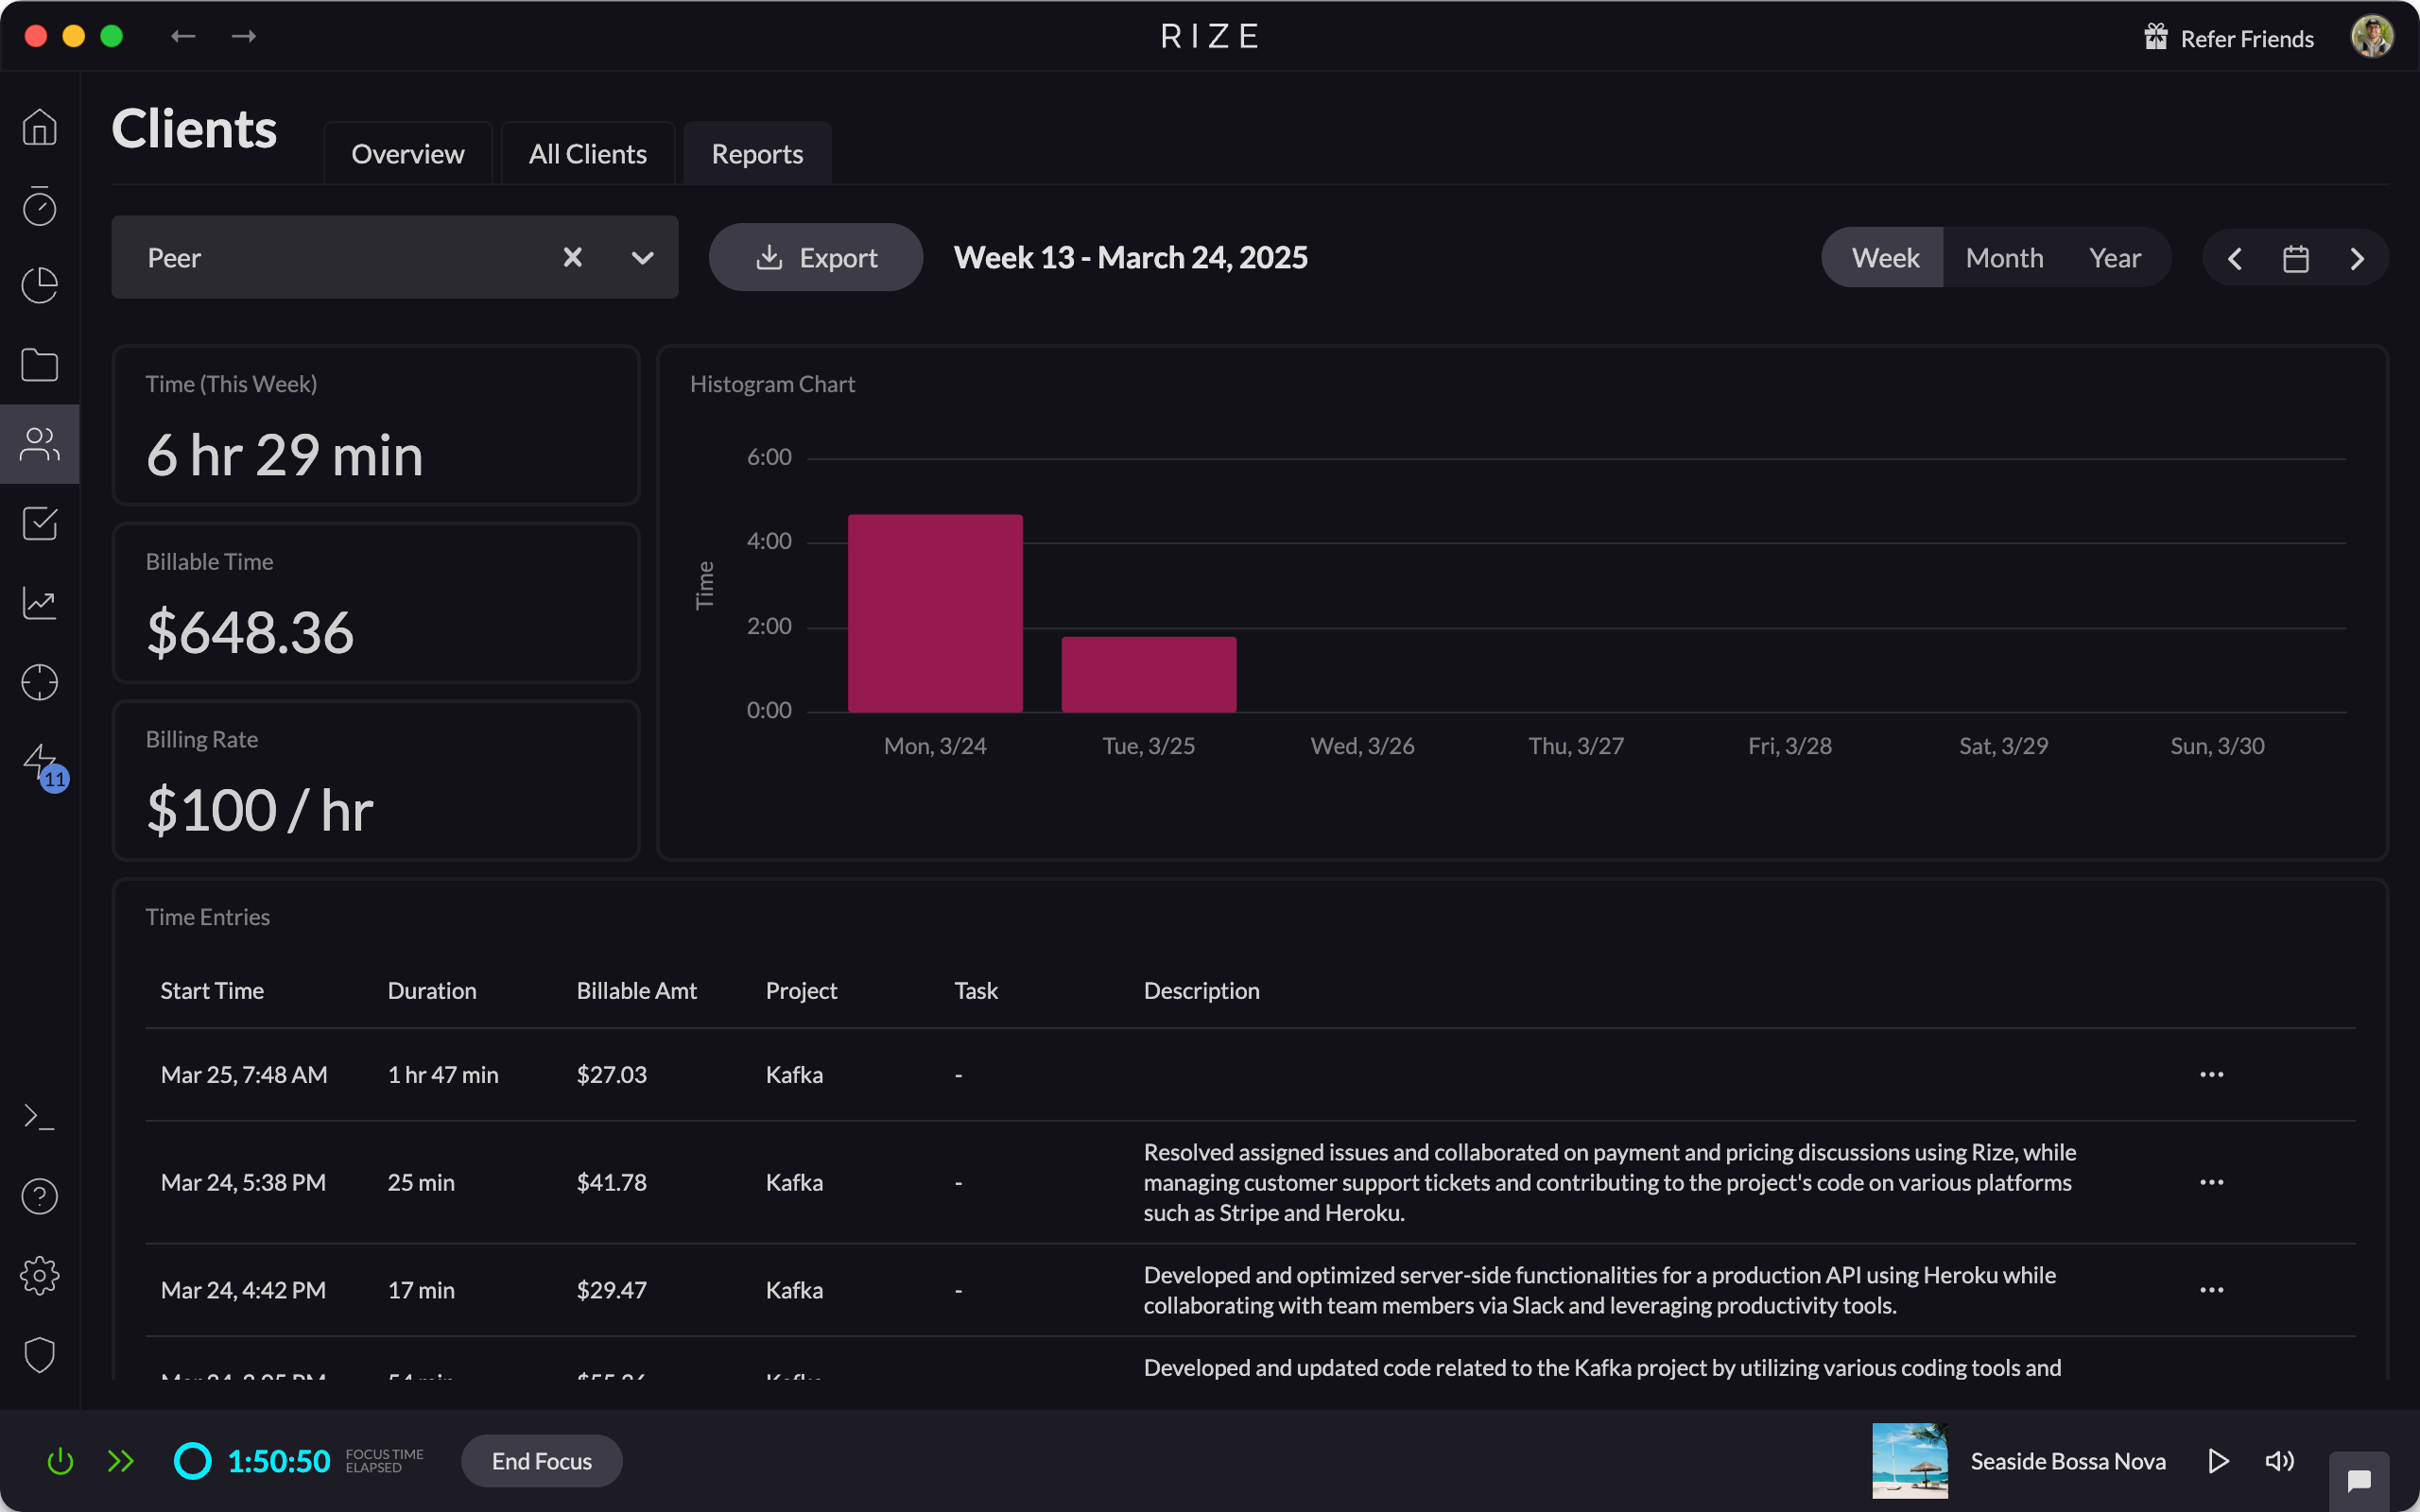
Task: Open Settings using the gear icon
Action: point(40,1275)
